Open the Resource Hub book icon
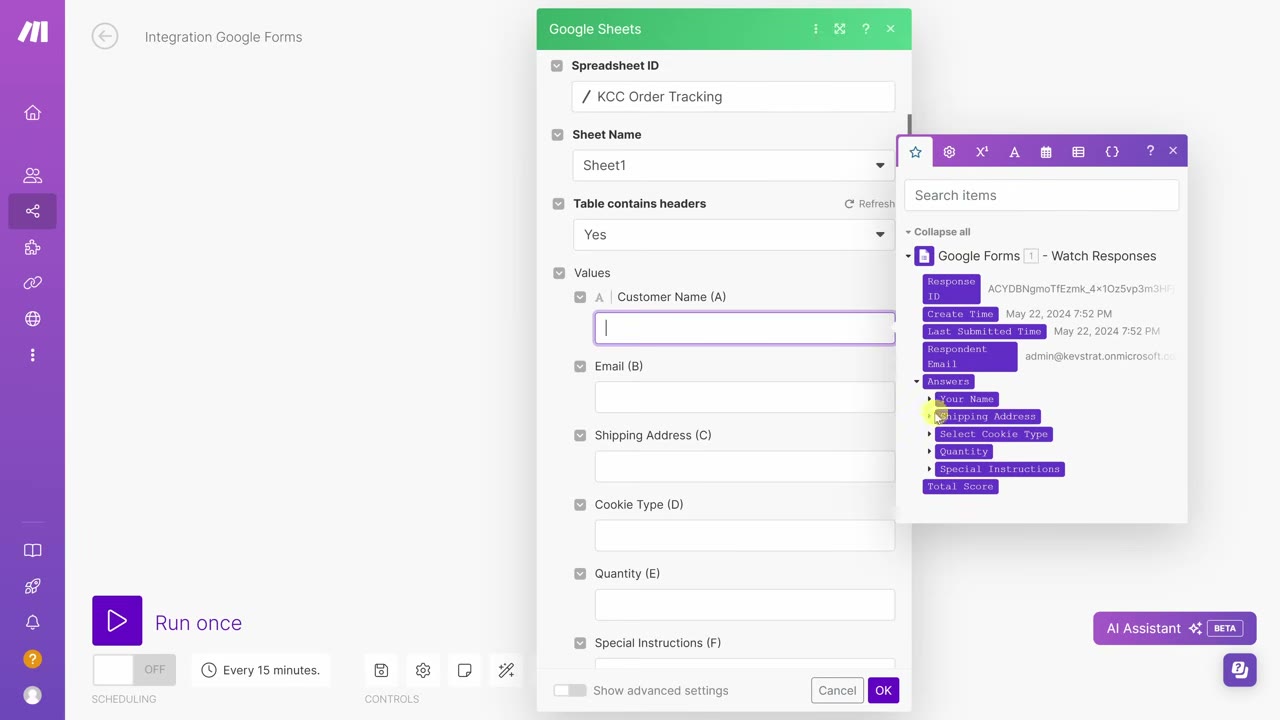The image size is (1280, 720). click(32, 550)
